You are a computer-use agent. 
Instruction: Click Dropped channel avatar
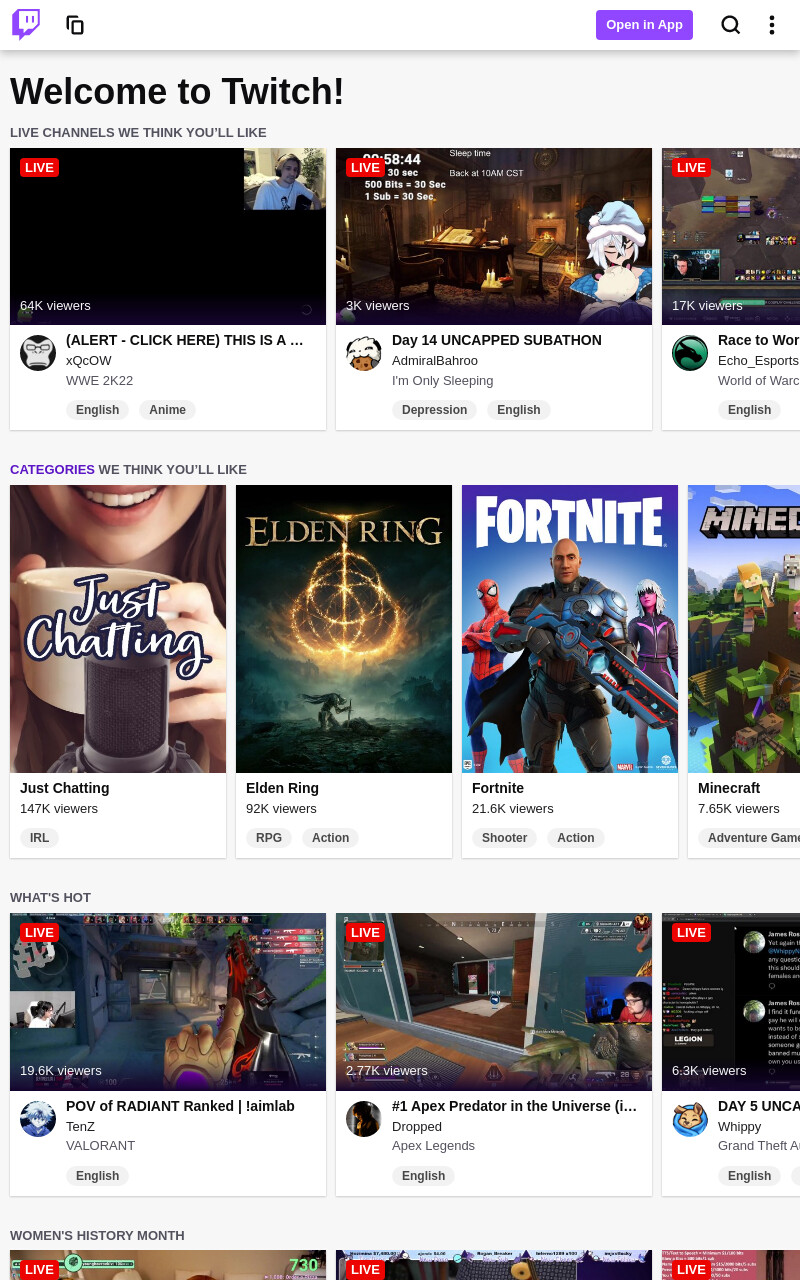[364, 1119]
